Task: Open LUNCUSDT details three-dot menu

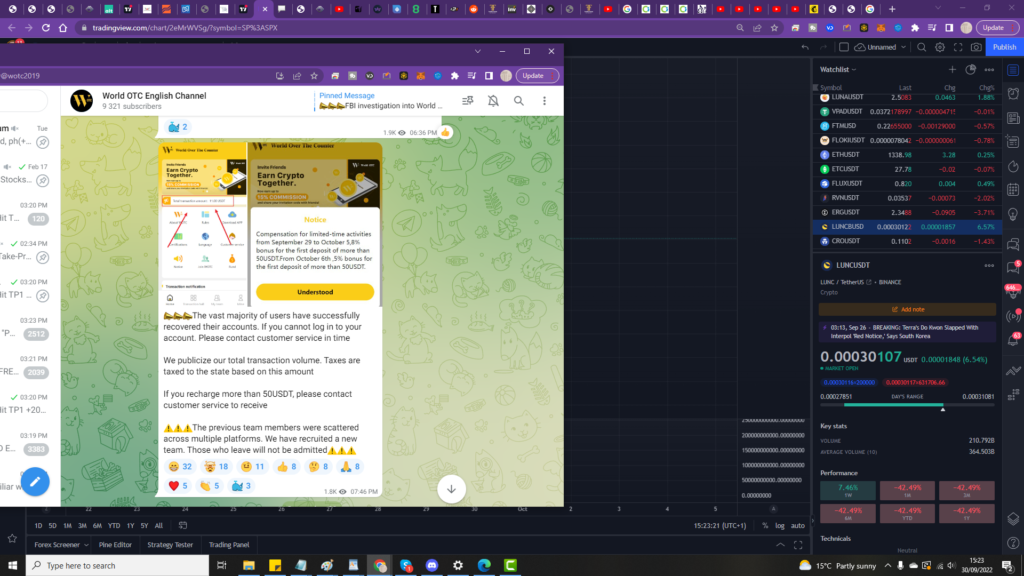Action: (989, 266)
